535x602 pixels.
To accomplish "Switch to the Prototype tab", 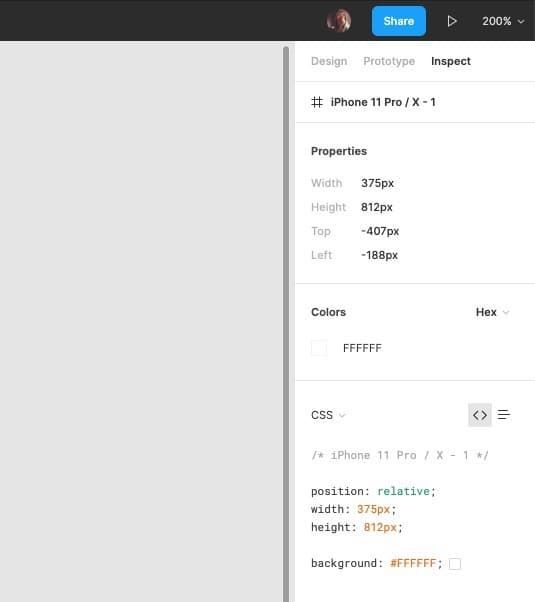I will click(x=389, y=61).
